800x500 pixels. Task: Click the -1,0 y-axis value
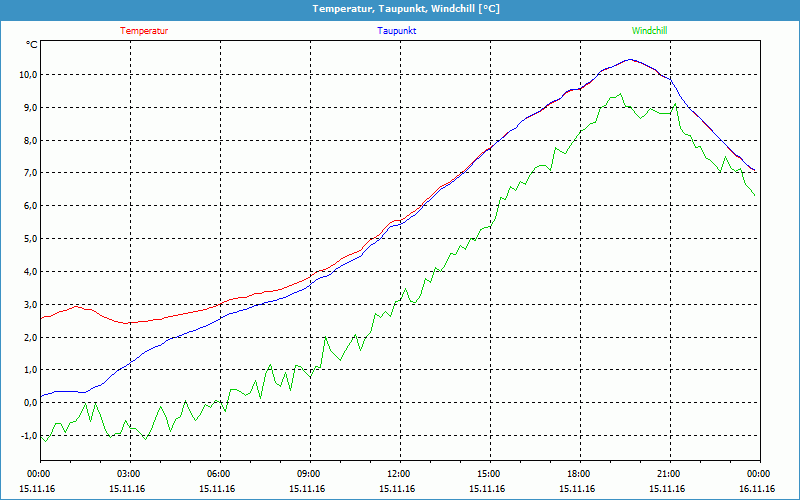(26, 436)
